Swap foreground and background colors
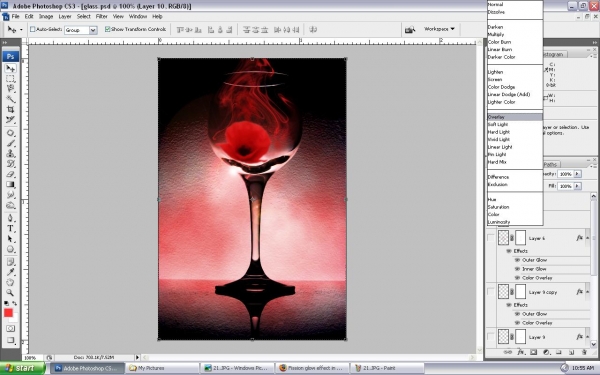This screenshot has height=375, width=600. coord(15,303)
